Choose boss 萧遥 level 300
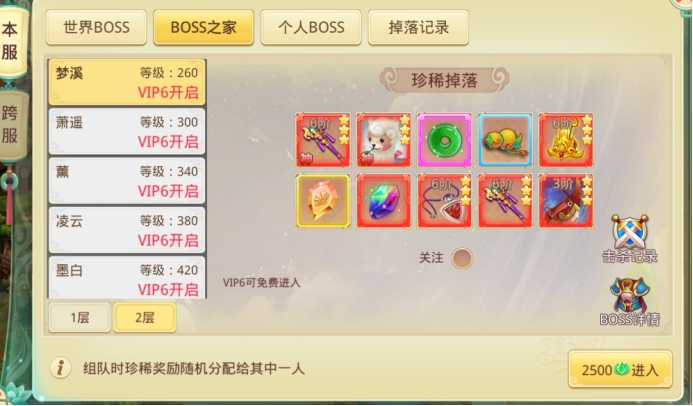The image size is (693, 406). [127, 131]
